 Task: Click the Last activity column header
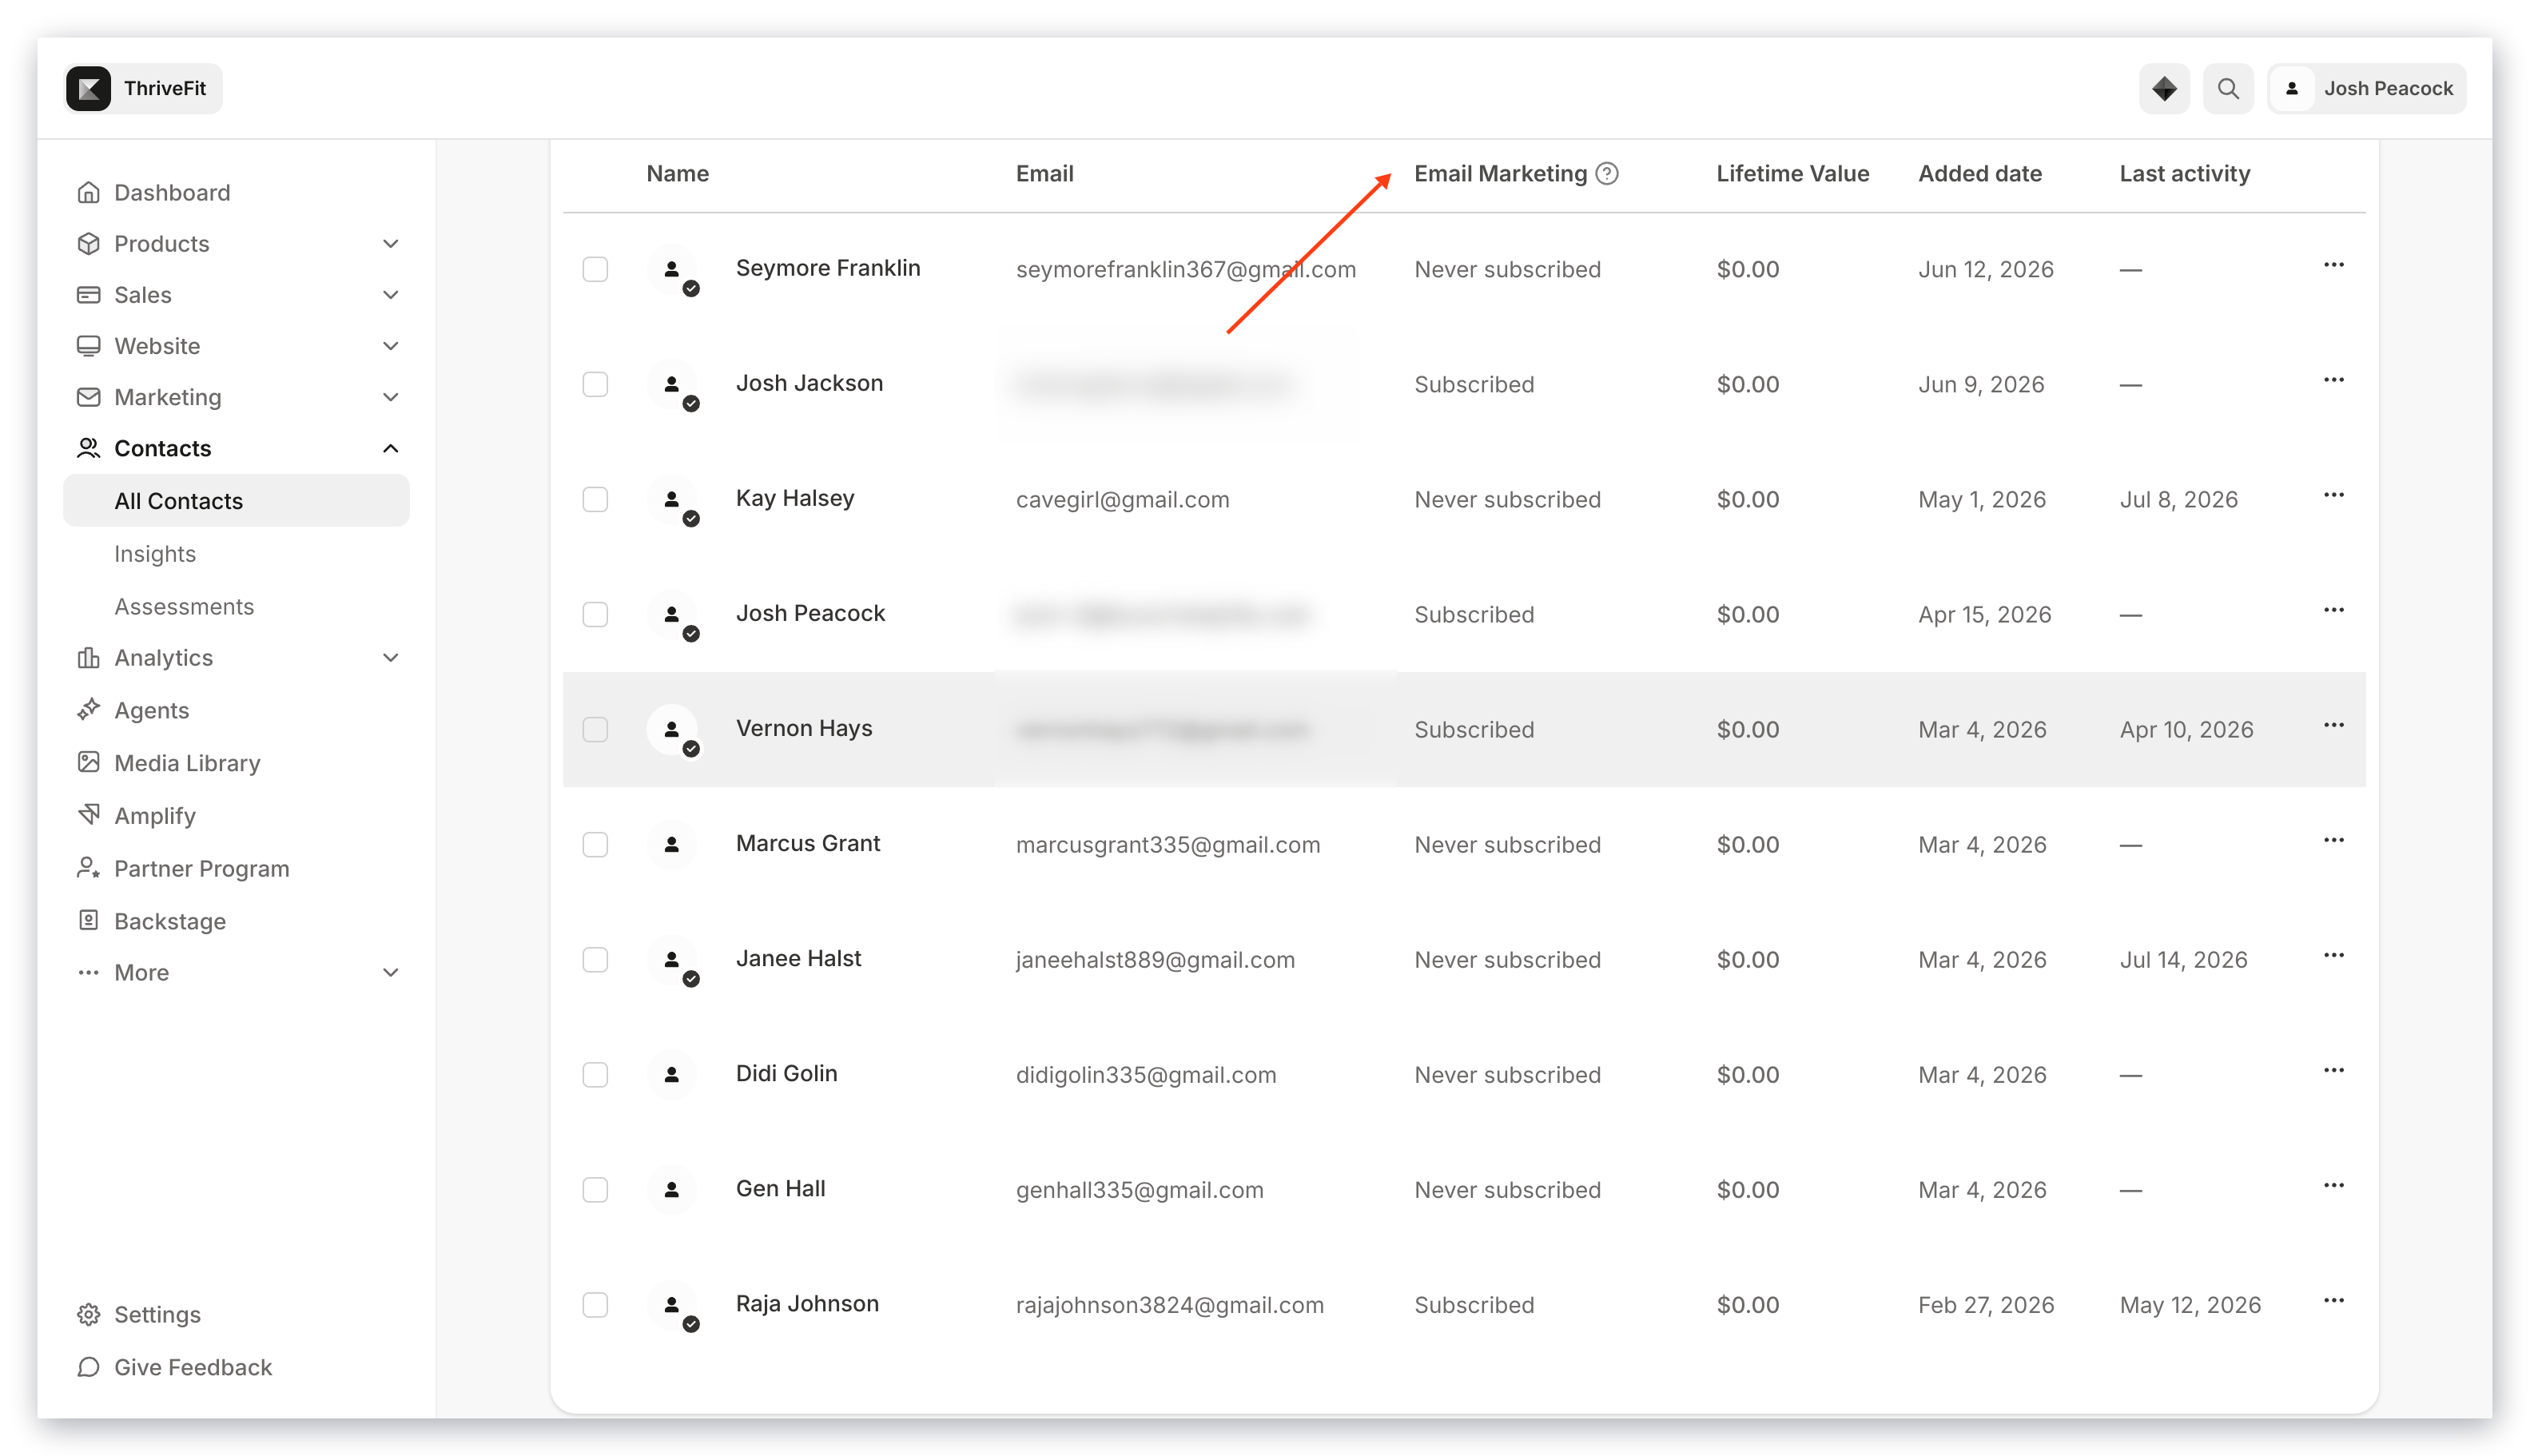coord(2184,173)
